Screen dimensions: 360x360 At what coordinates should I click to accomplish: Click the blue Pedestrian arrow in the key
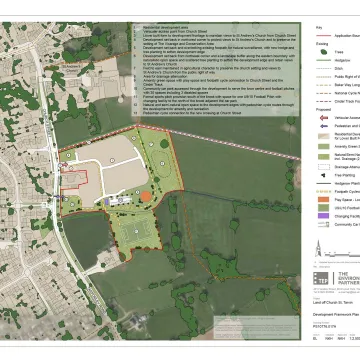click(323, 126)
